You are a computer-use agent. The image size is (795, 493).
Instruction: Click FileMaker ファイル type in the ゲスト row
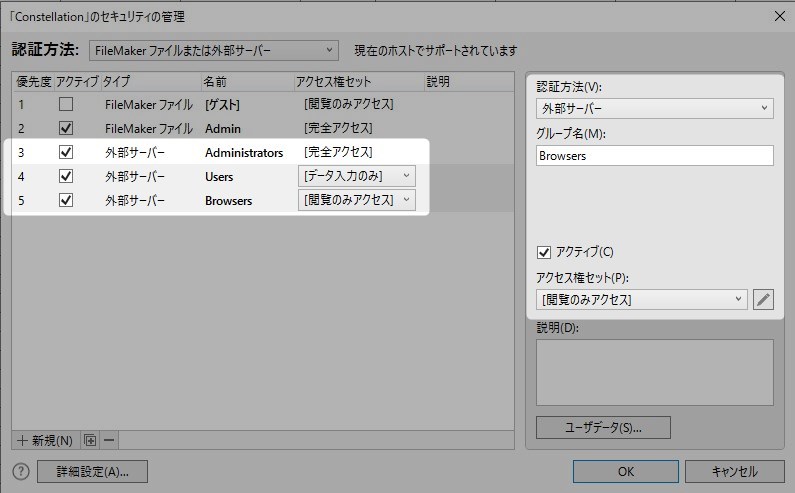149,105
